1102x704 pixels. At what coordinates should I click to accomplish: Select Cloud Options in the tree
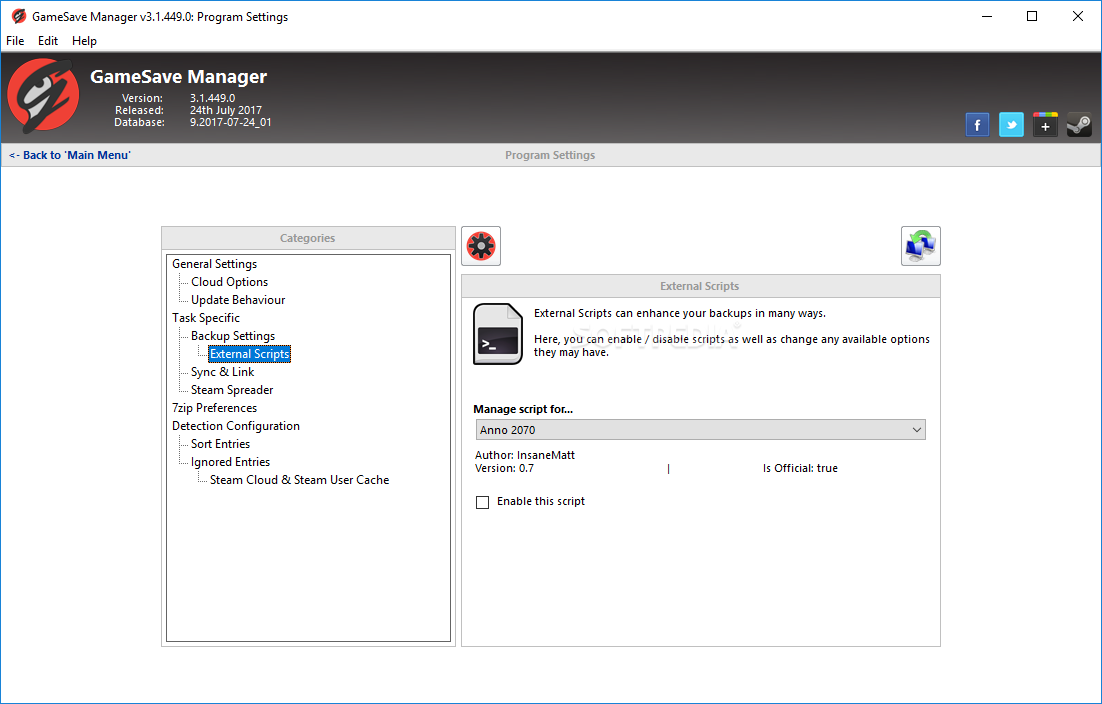point(229,282)
